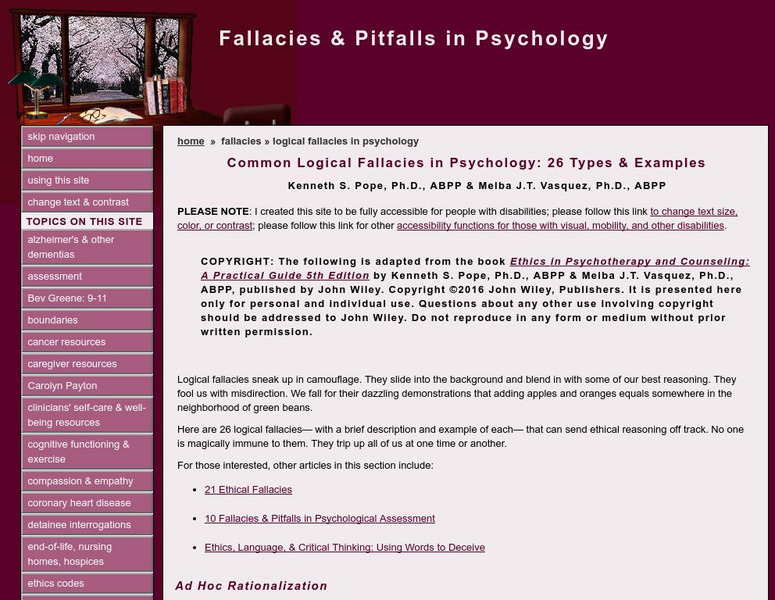Screen dimensions: 775x600
Task: Go to the 'assessment' topic
Action: click(87, 276)
